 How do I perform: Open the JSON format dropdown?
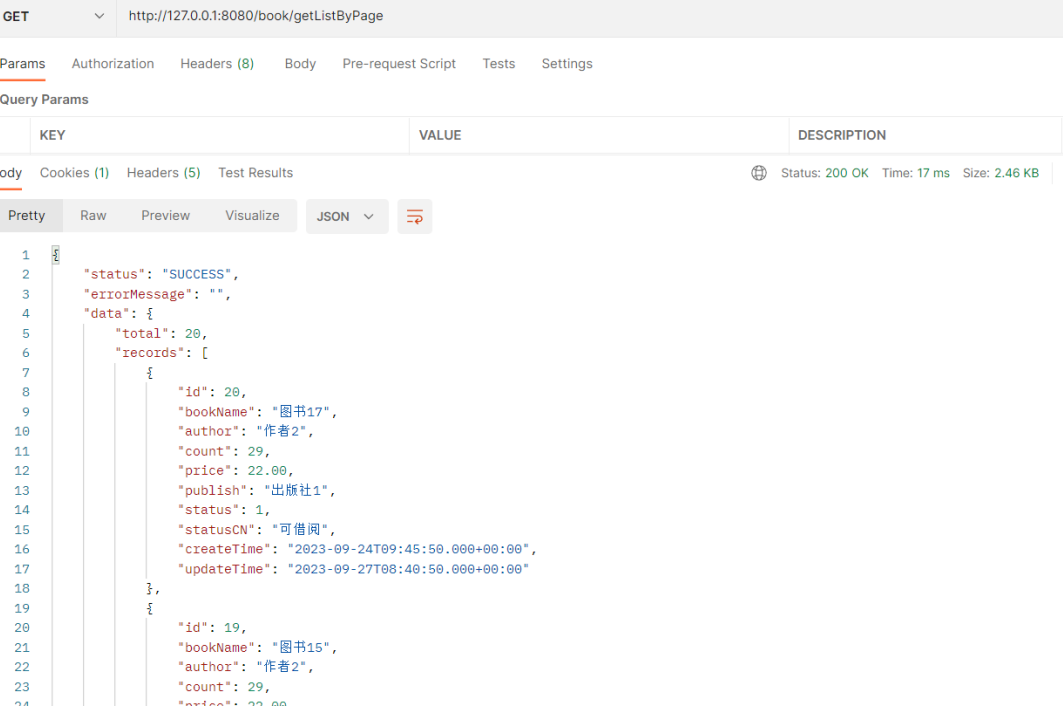click(x=346, y=216)
